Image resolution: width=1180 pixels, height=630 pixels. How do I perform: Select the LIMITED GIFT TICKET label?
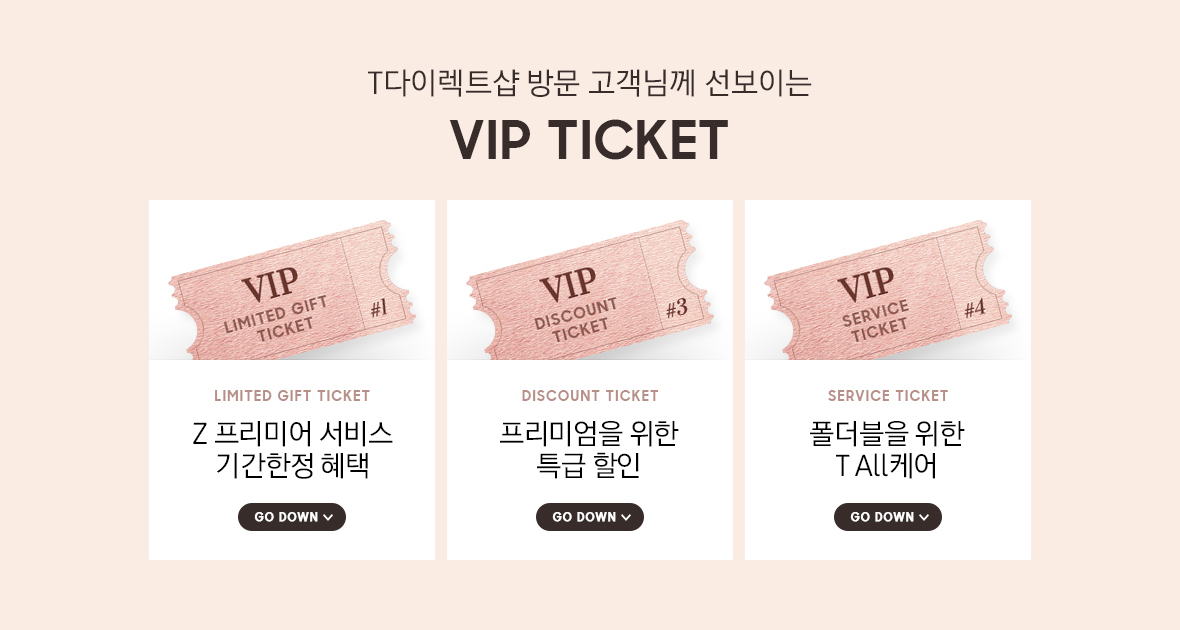tap(292, 396)
